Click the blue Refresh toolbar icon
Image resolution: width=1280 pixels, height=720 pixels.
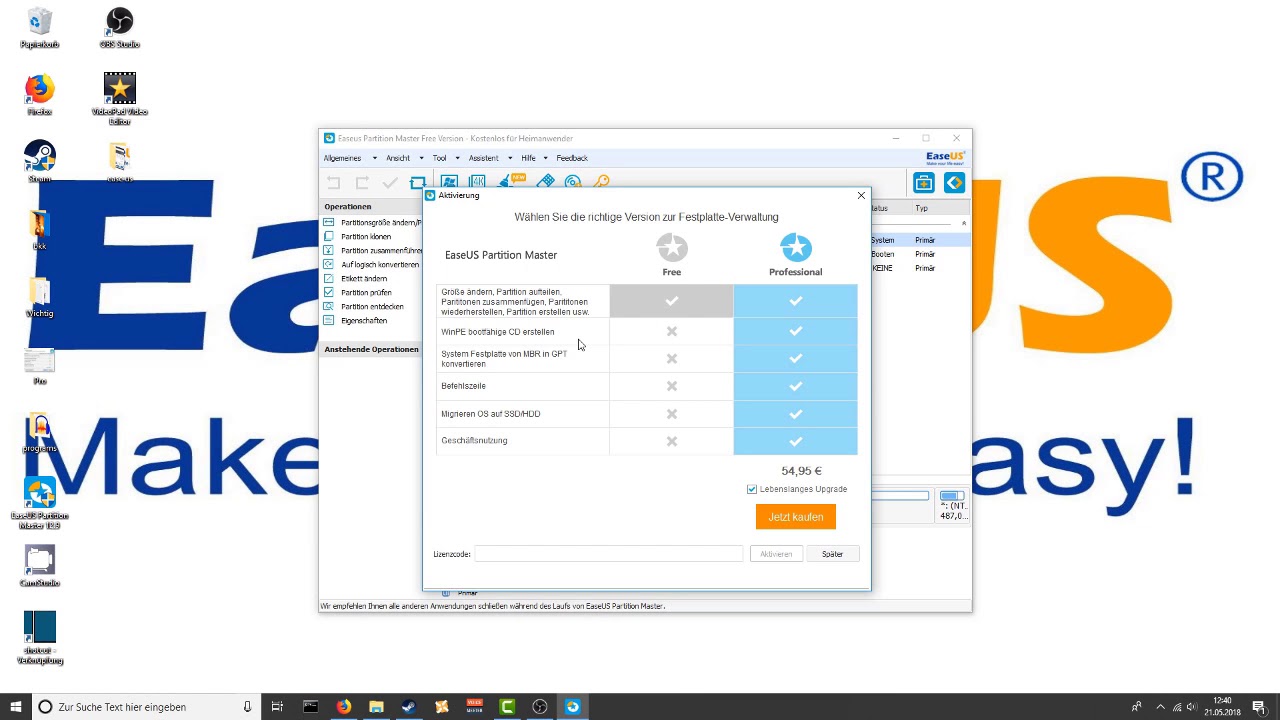pos(418,182)
